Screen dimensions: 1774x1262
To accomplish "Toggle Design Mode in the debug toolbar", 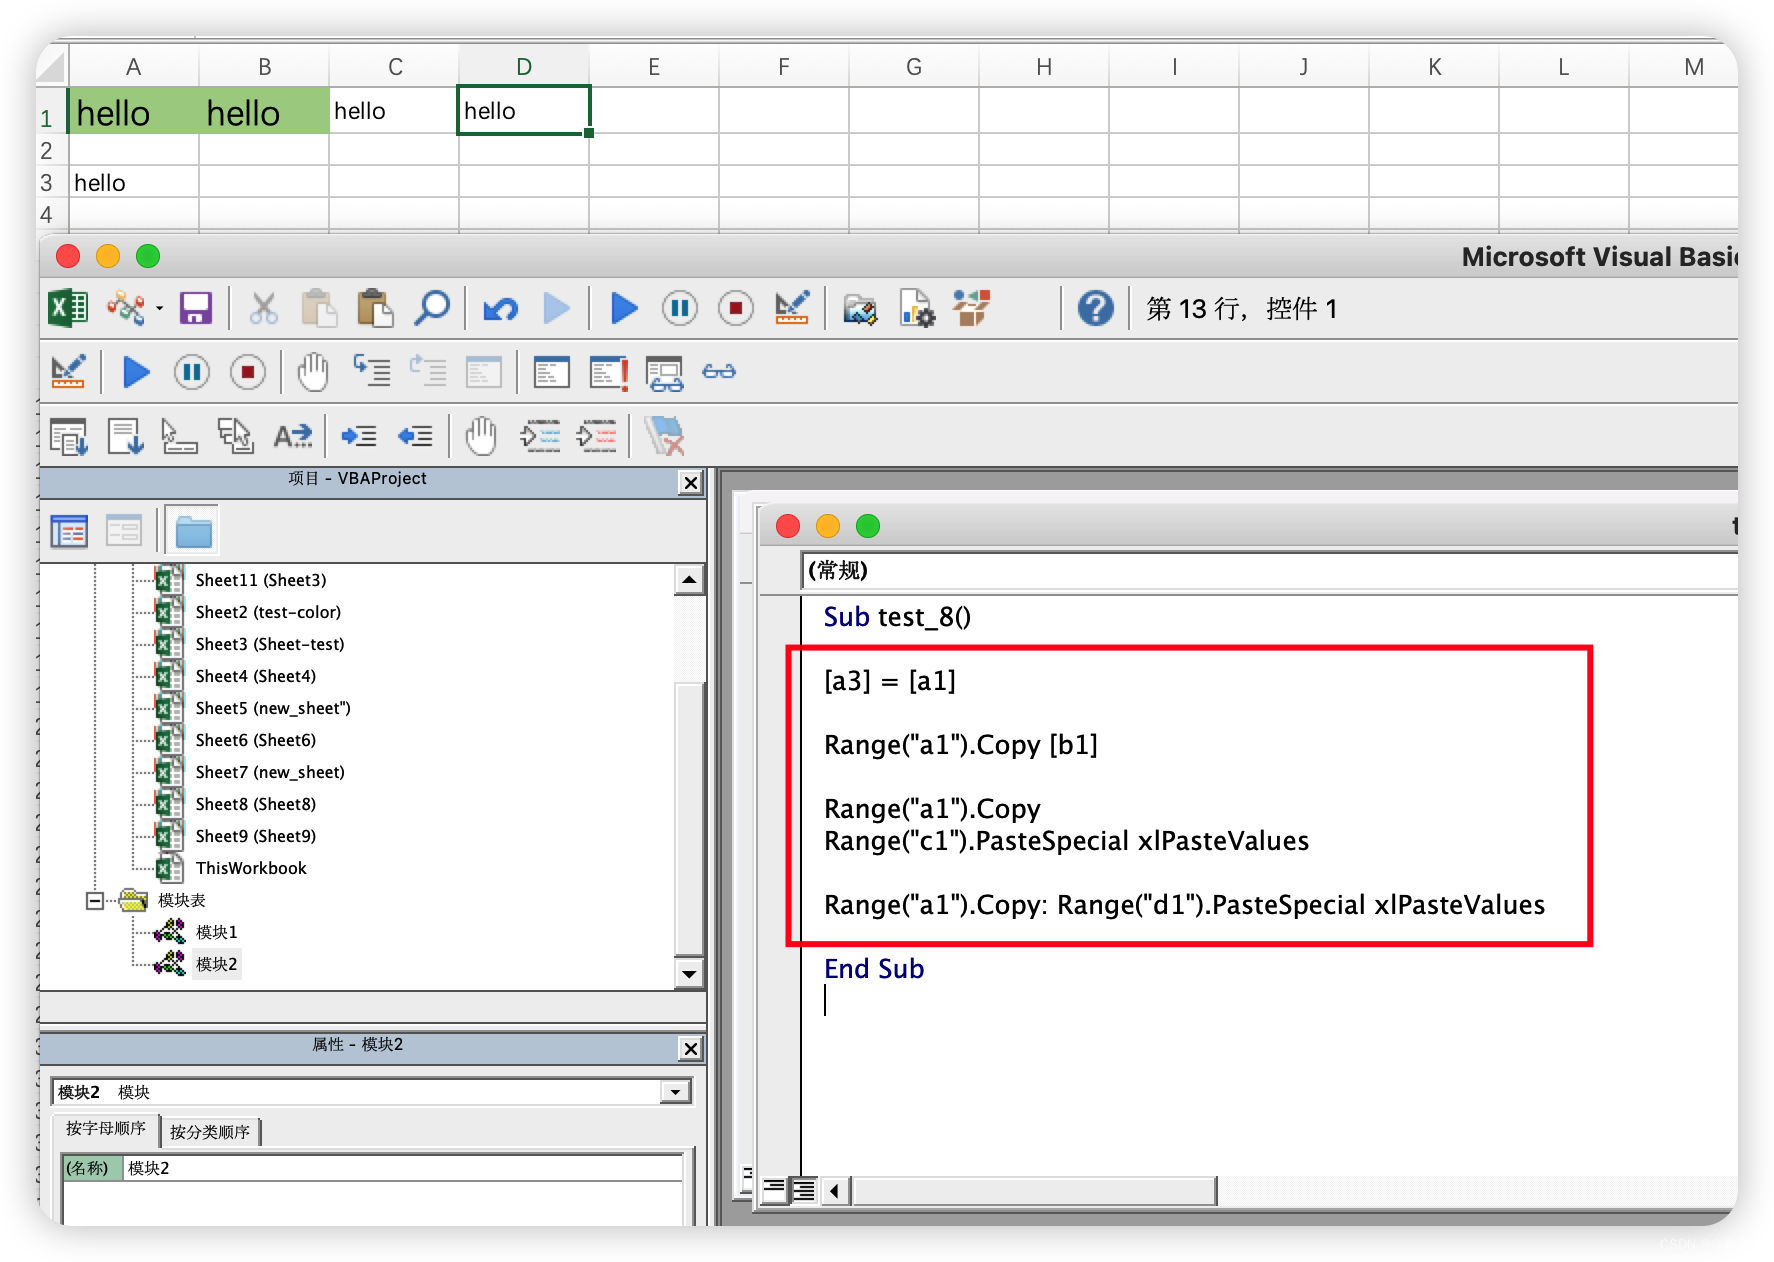I will (x=68, y=372).
